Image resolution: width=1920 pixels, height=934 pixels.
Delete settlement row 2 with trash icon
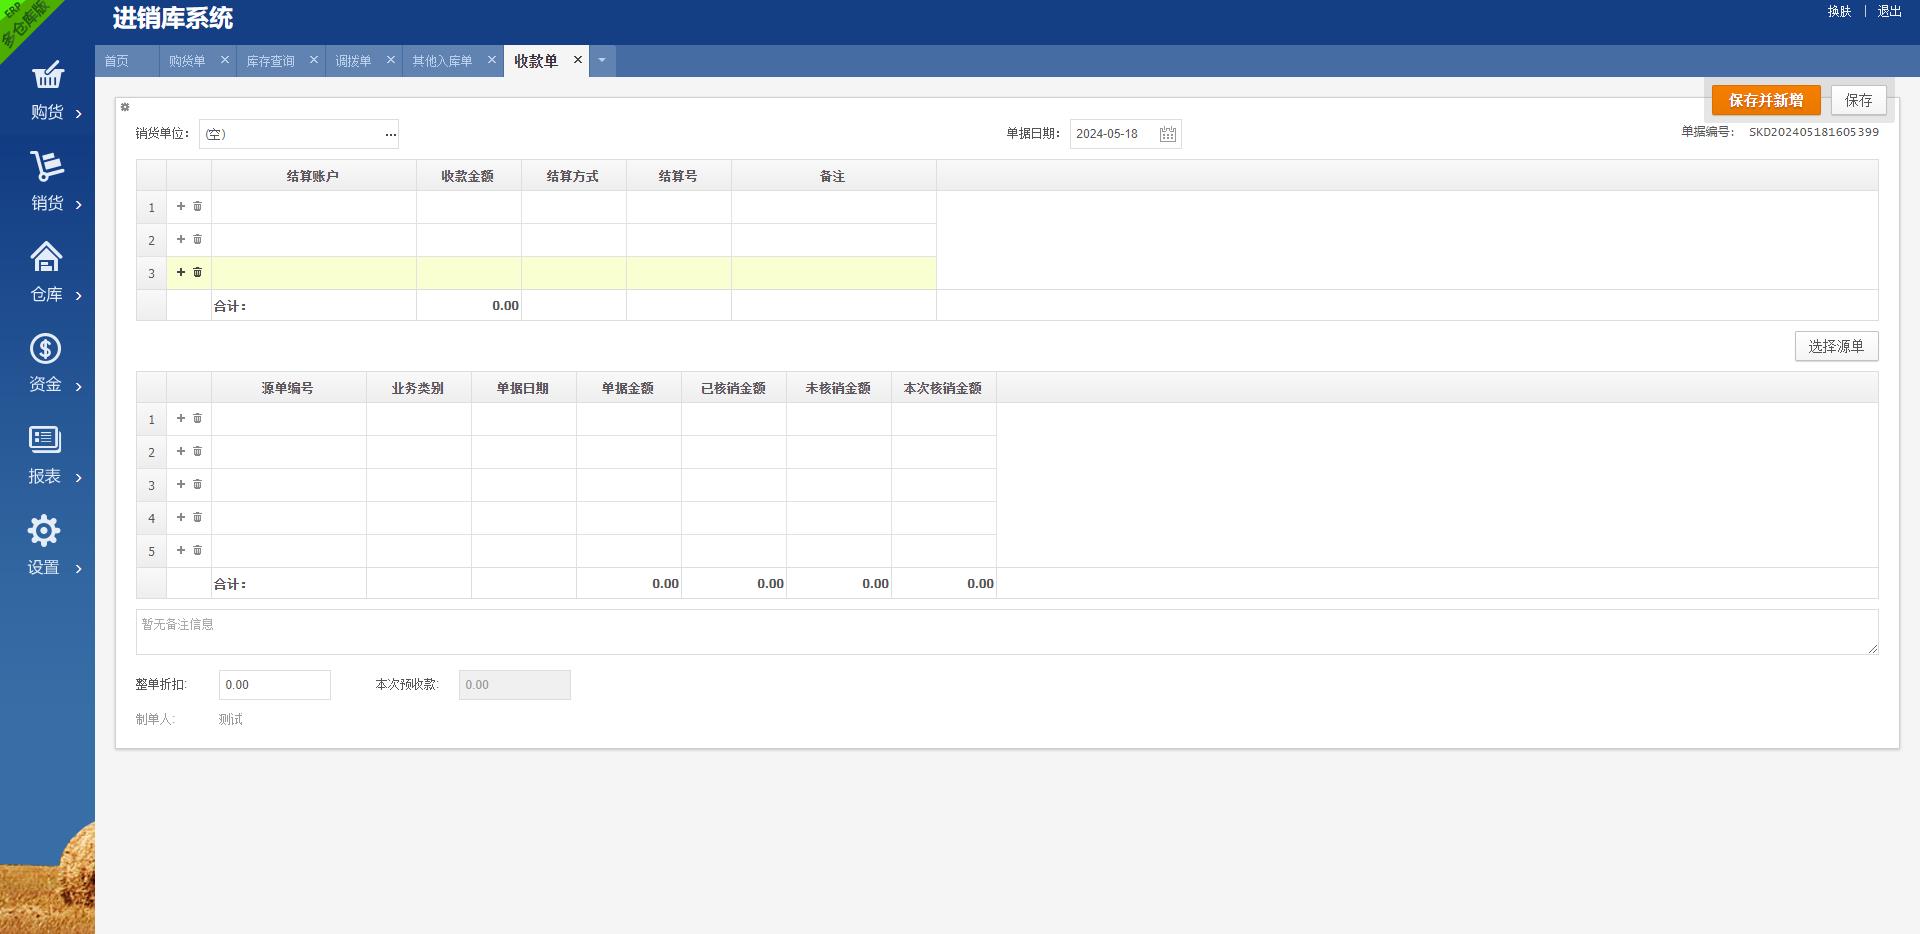[x=197, y=239]
